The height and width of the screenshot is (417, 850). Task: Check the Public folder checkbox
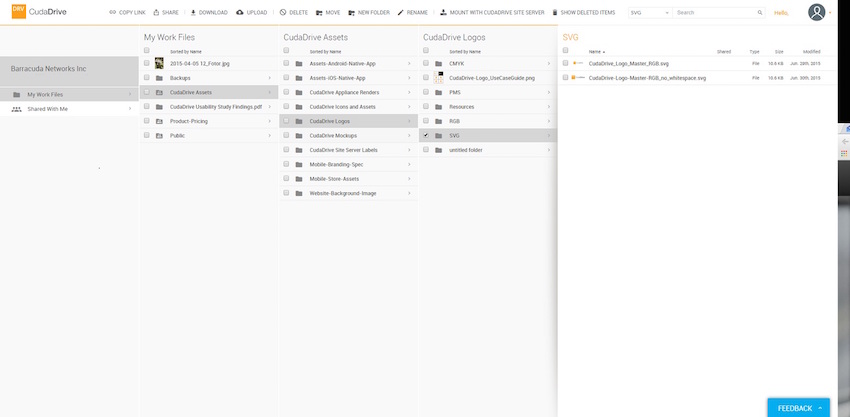(146, 135)
